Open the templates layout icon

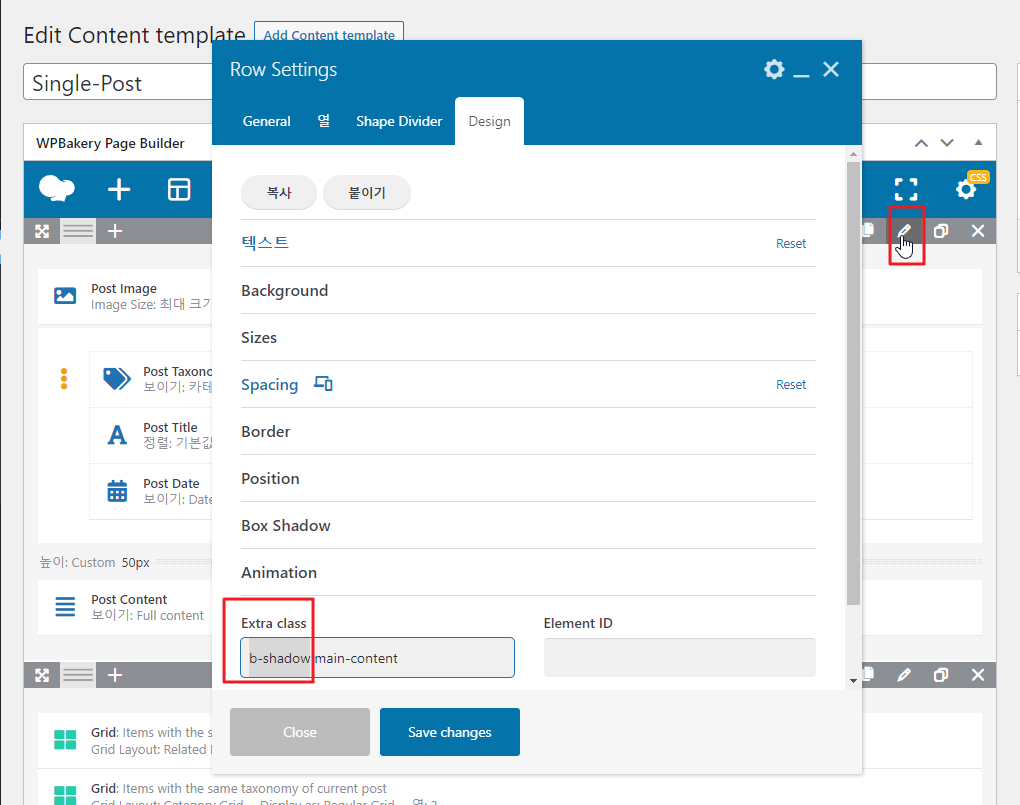pos(179,189)
